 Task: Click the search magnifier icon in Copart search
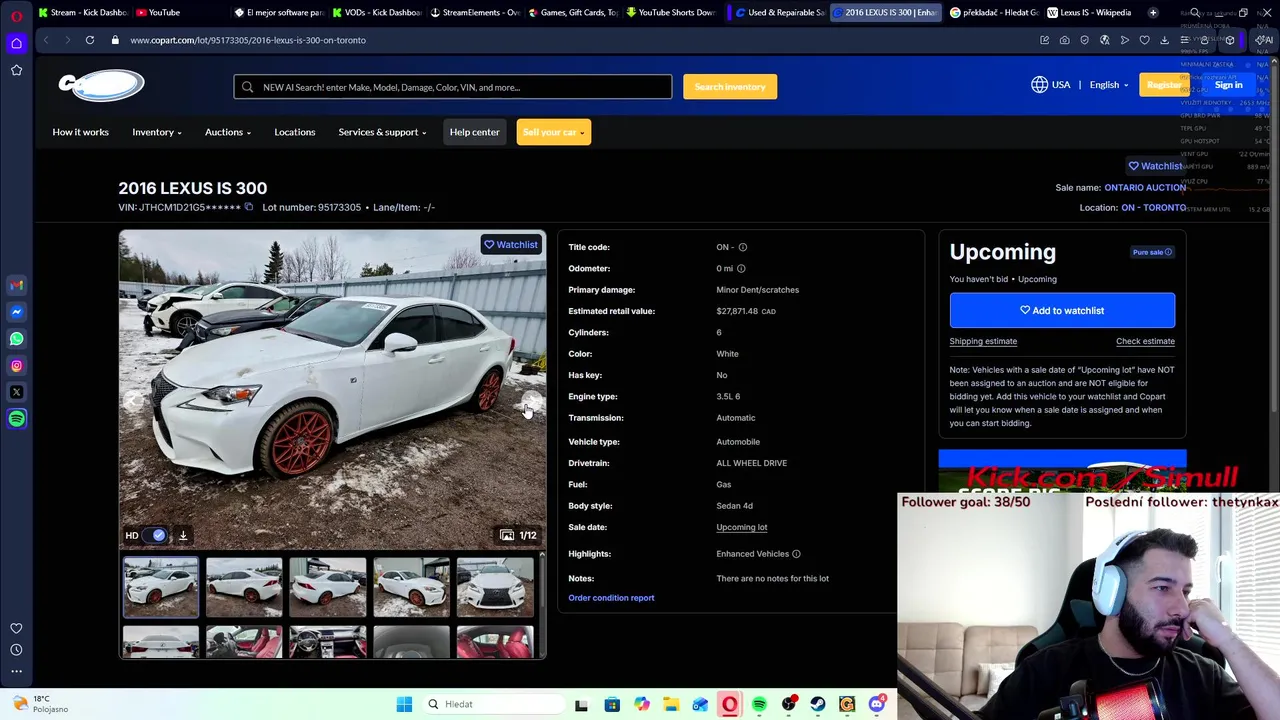(248, 87)
